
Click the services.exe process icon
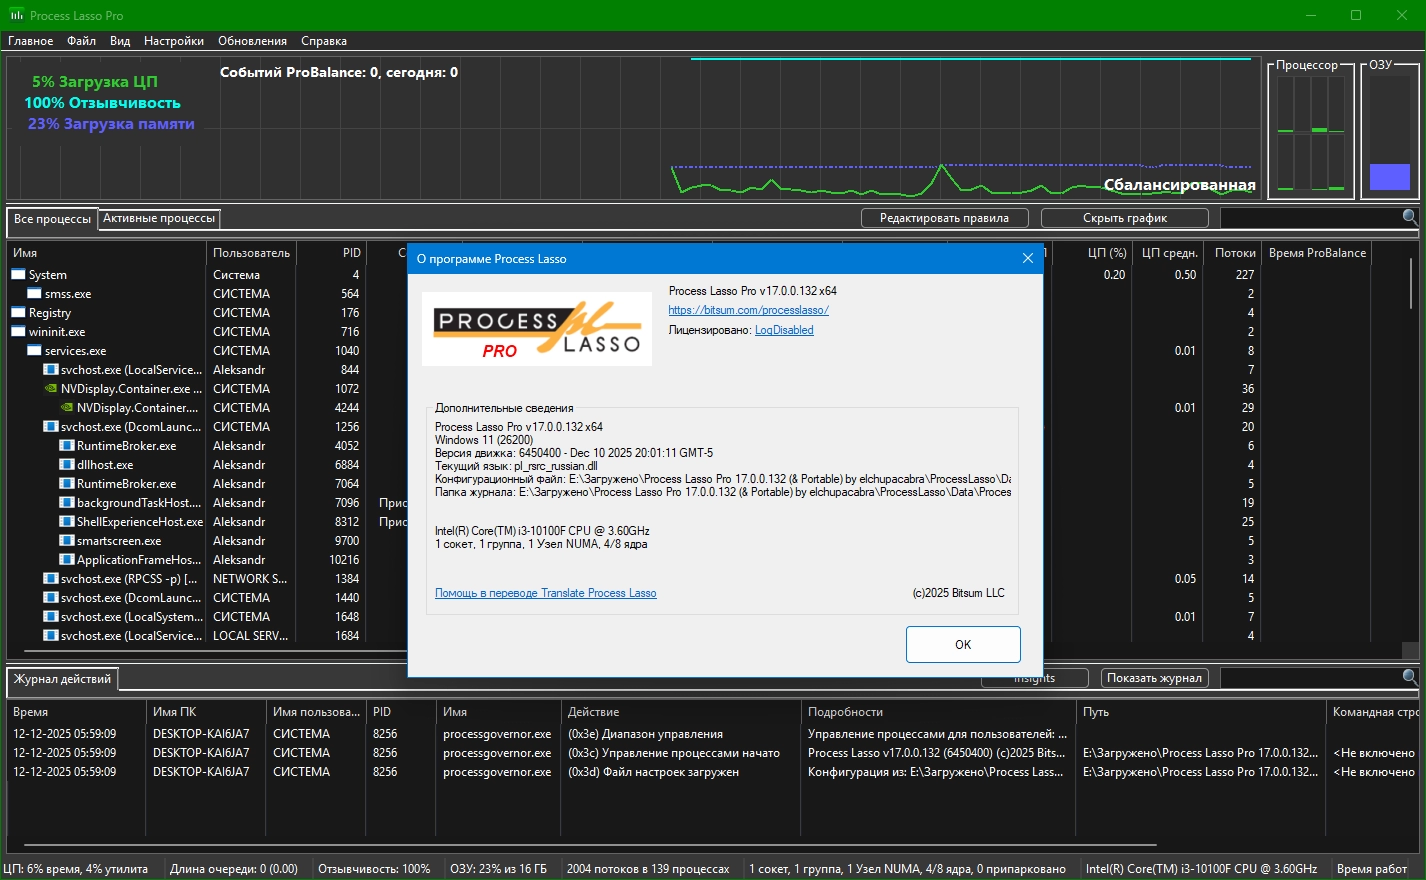(34, 350)
